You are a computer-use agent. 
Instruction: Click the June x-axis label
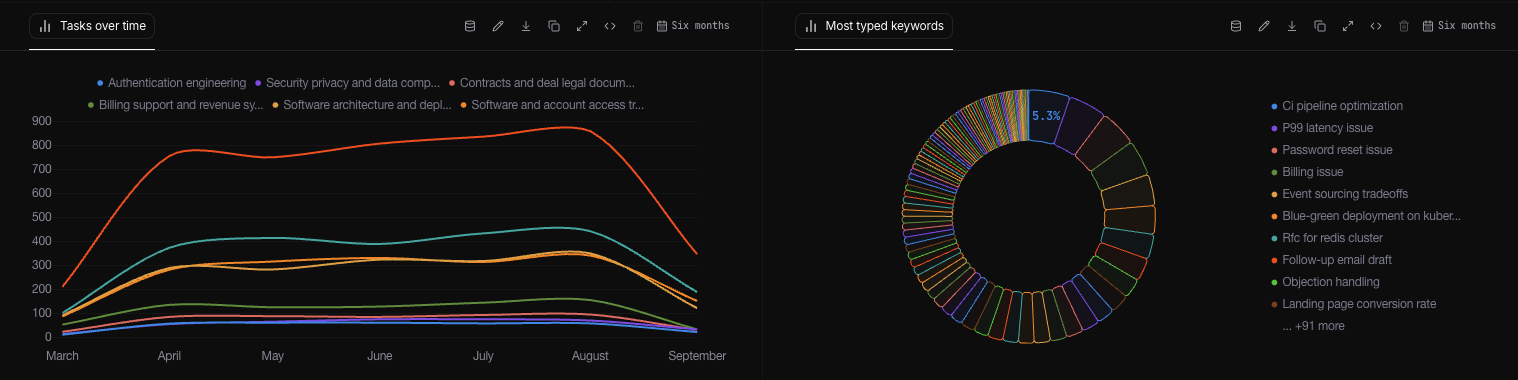[x=380, y=356]
